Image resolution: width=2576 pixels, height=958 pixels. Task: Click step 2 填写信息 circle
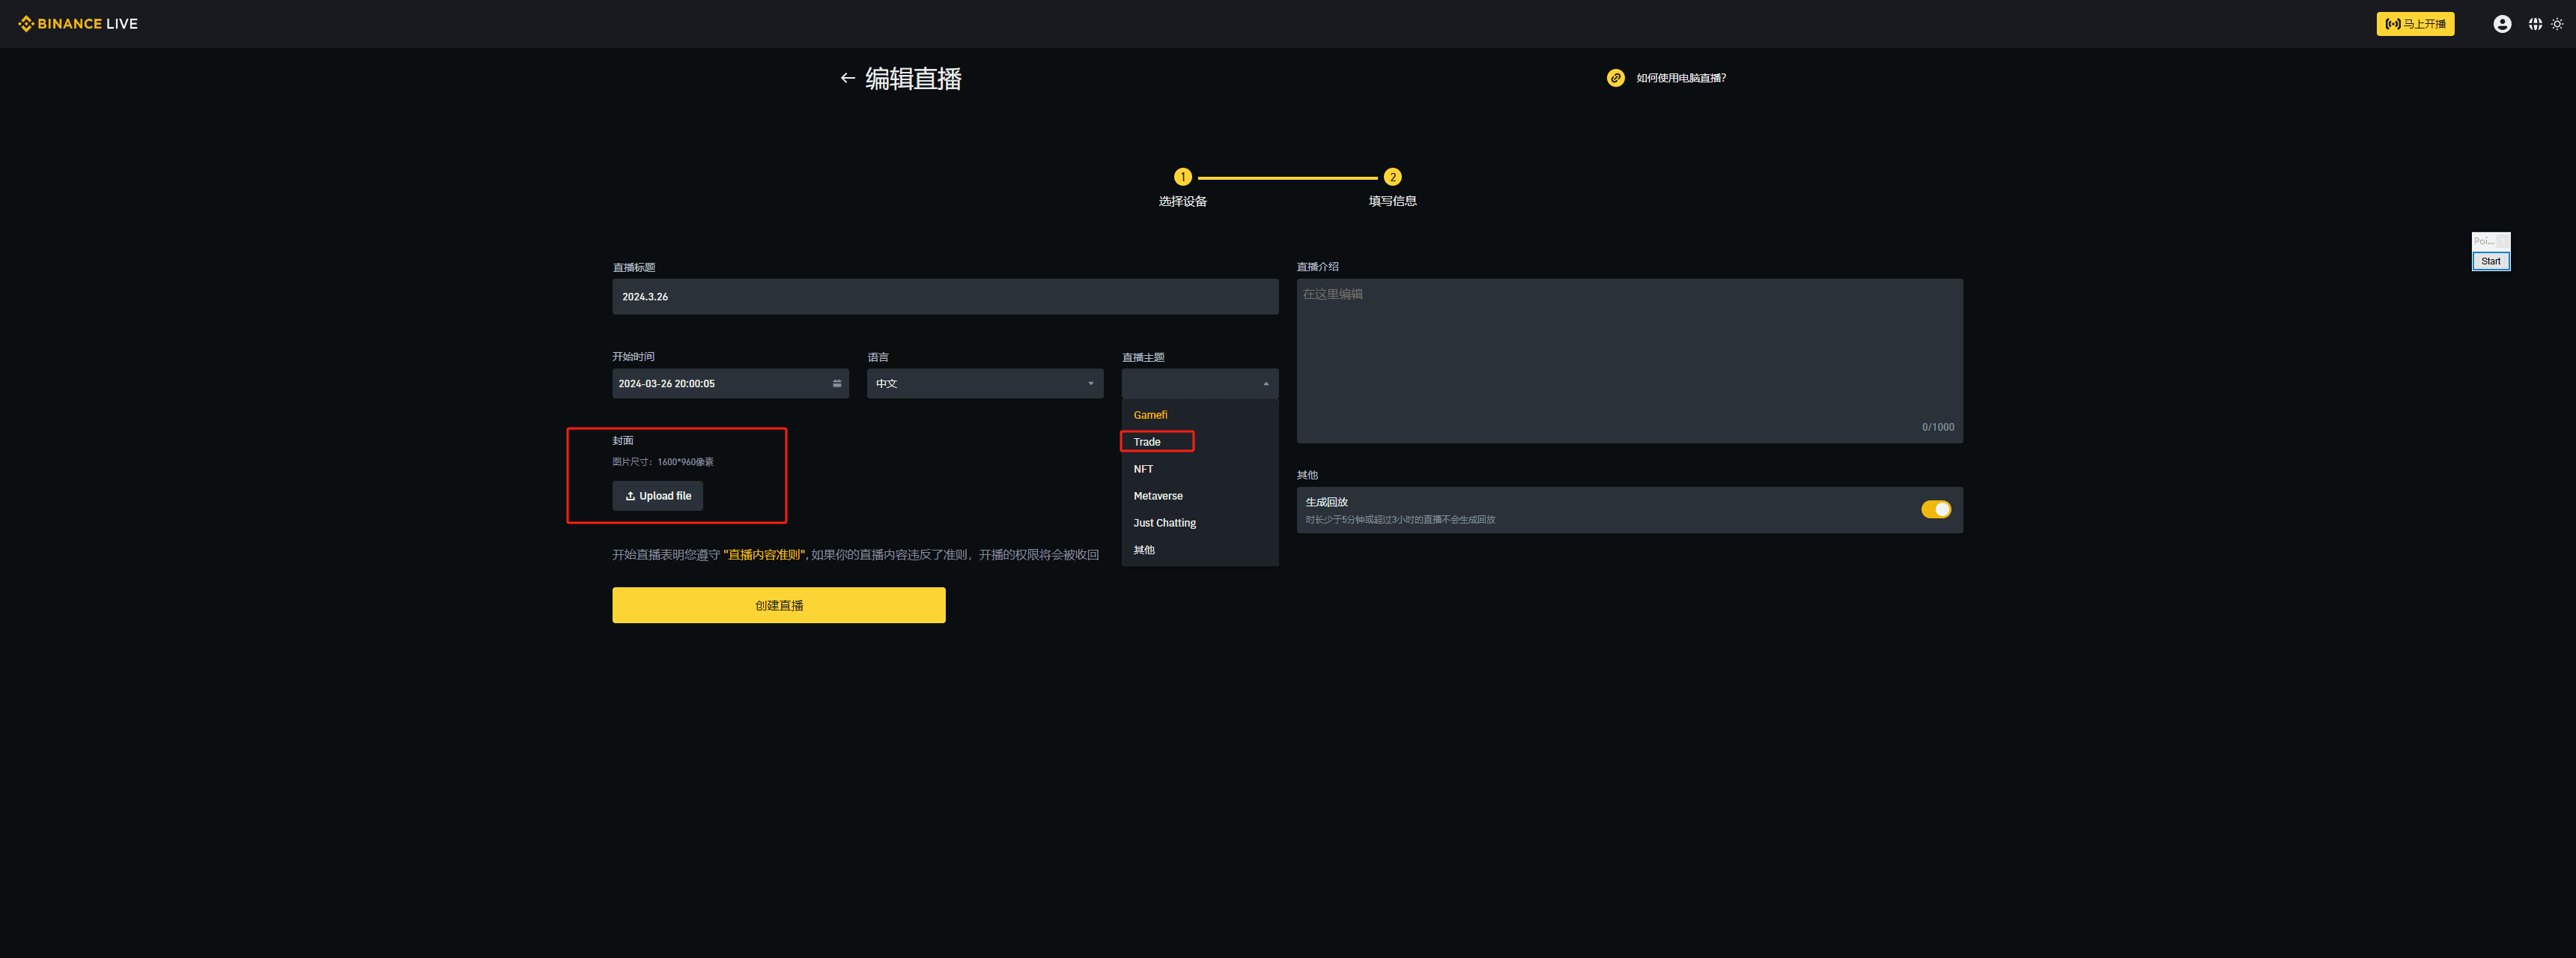pos(1392,177)
